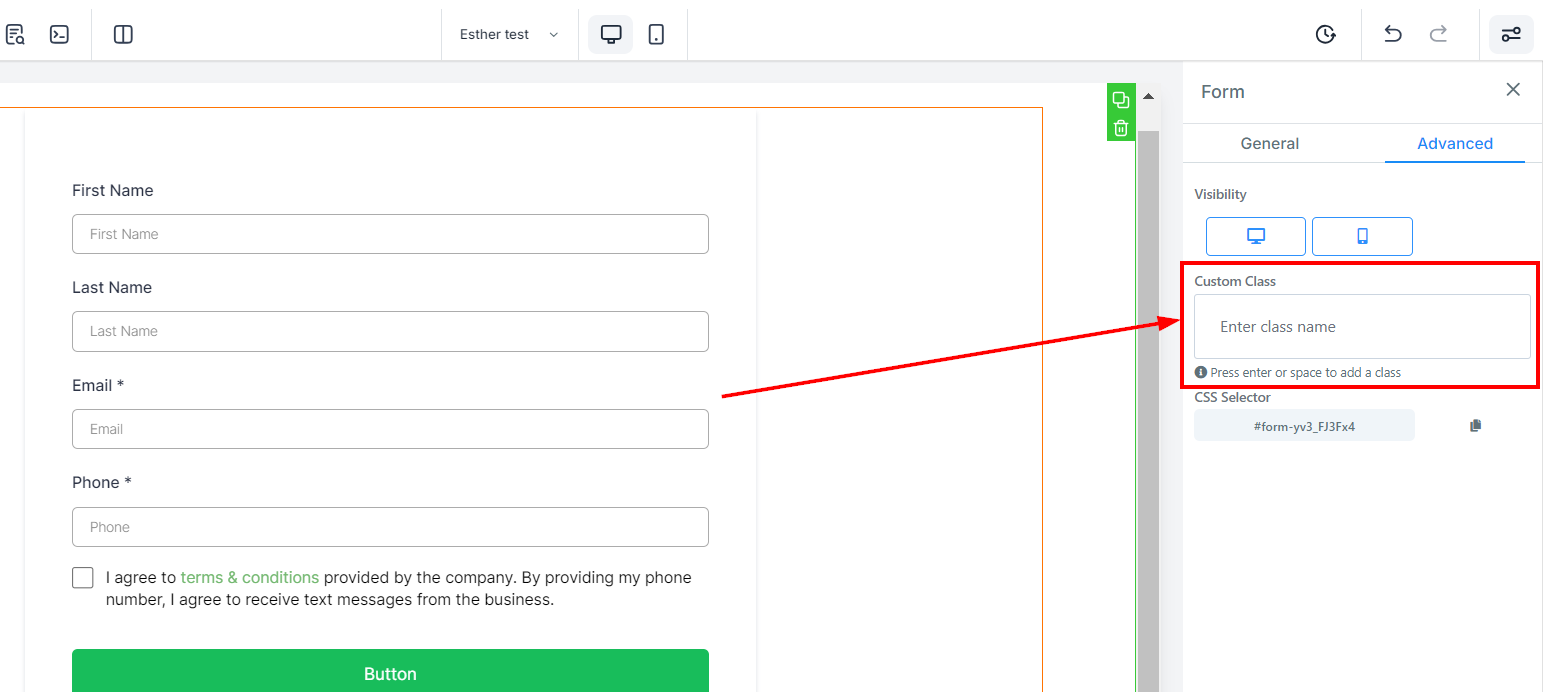The height and width of the screenshot is (692, 1543).
Task: Switch to the General tab
Action: [1270, 143]
